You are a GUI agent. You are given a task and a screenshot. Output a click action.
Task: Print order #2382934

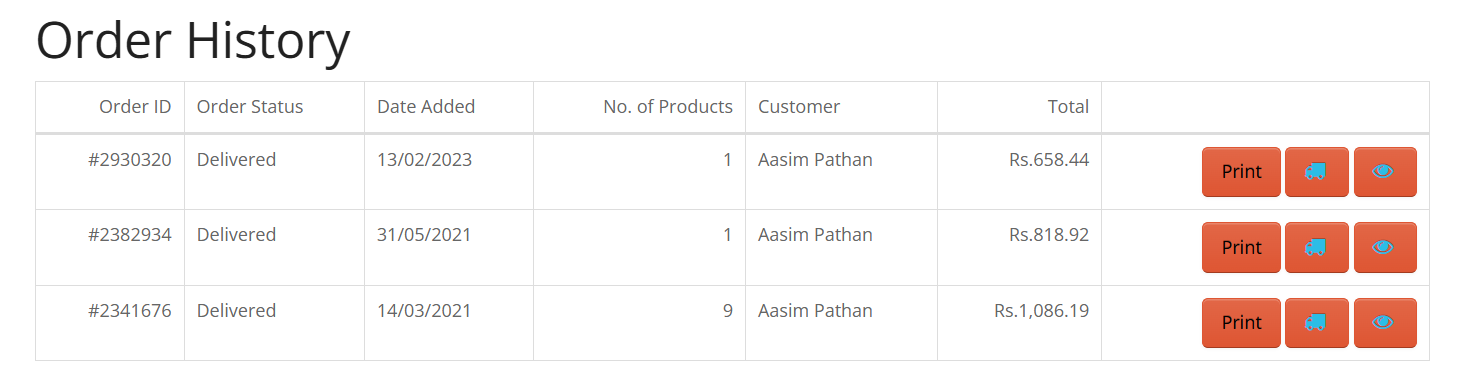coord(1241,247)
